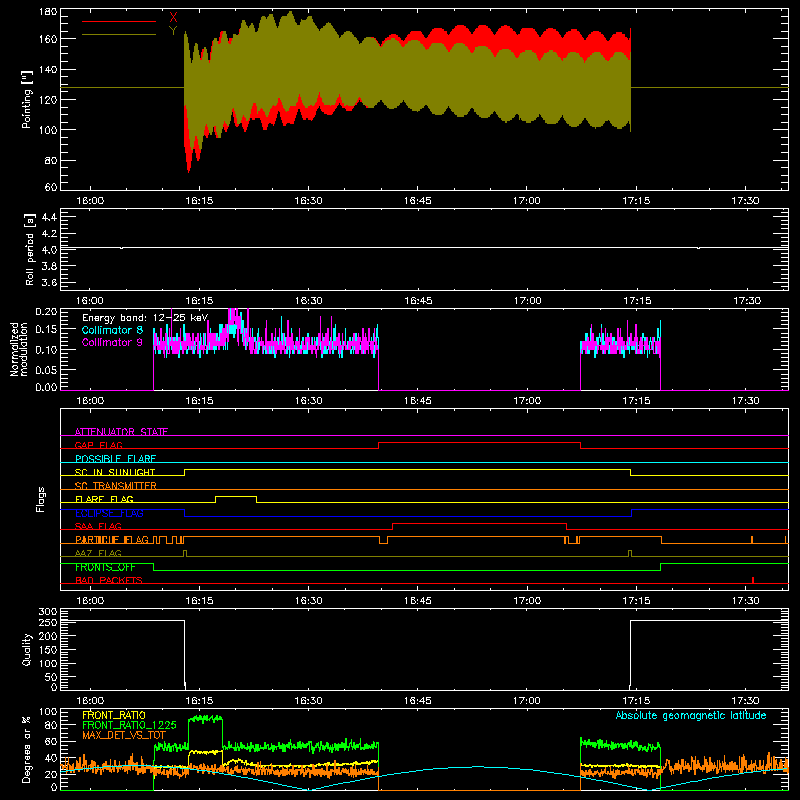
Task: Click the "FLARE_FLAG" label
Action: (x=104, y=499)
